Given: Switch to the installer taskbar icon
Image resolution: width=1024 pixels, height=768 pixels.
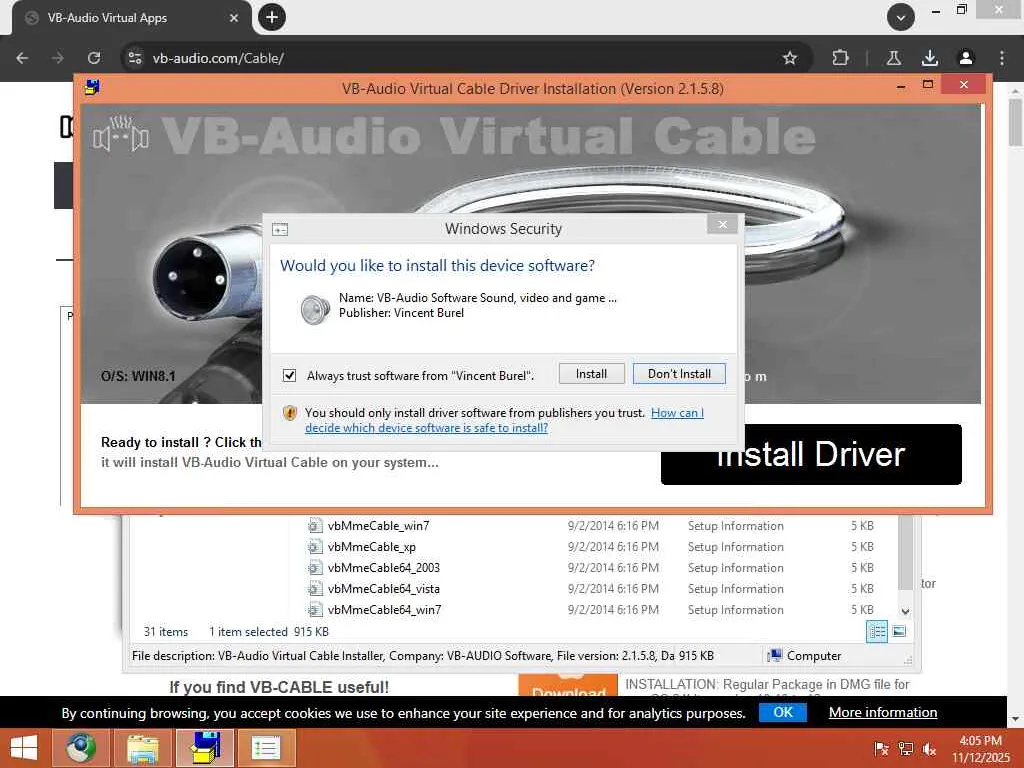Looking at the screenshot, I should [x=205, y=748].
